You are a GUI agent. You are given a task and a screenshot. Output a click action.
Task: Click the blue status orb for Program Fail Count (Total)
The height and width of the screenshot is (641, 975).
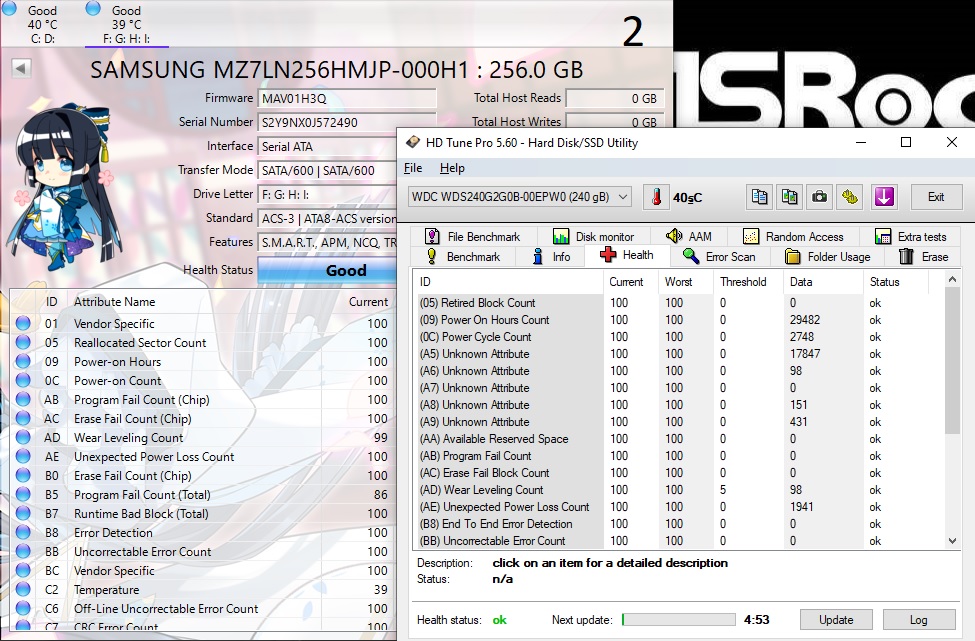pyautogui.click(x=23, y=494)
